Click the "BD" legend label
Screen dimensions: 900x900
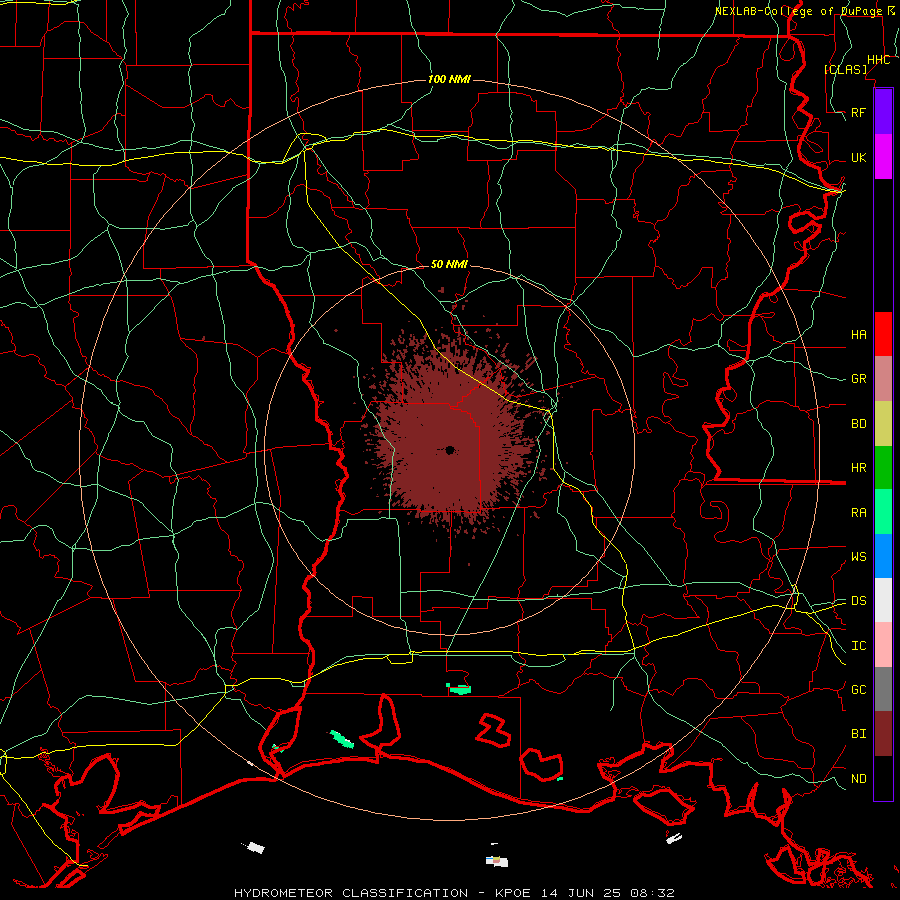[858, 424]
